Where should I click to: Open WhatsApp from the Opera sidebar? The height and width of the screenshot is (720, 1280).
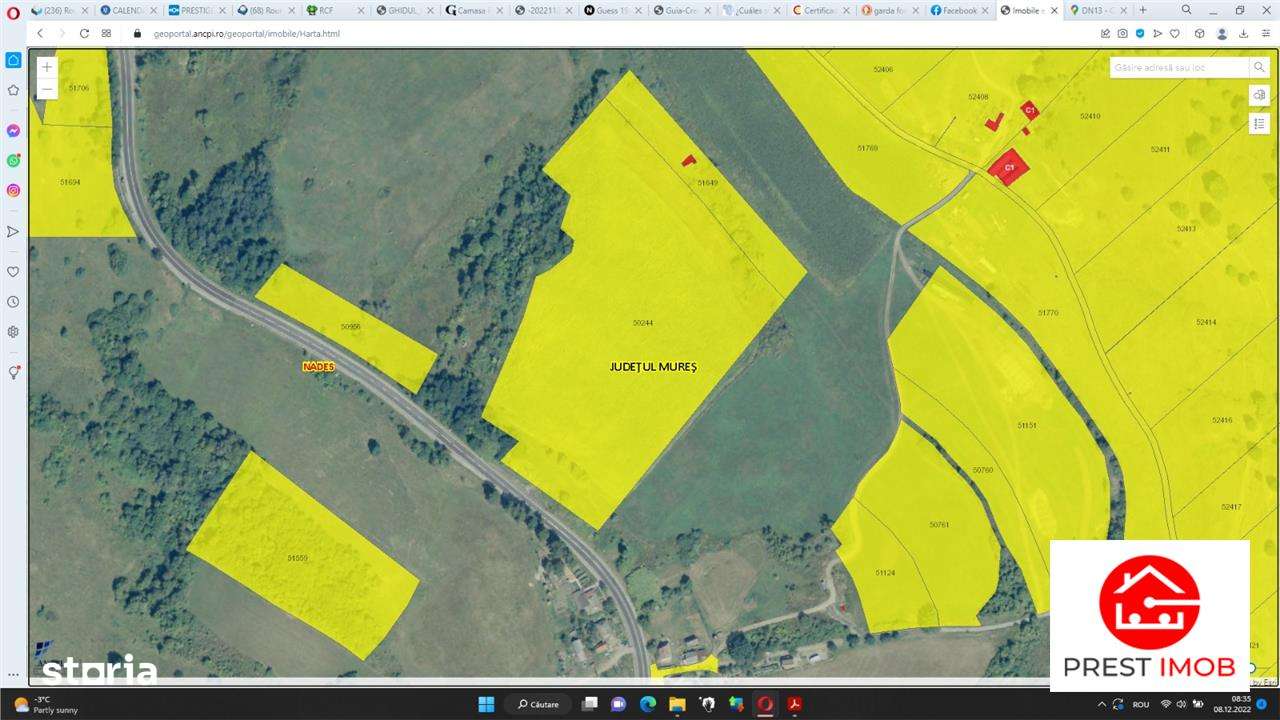(13, 160)
